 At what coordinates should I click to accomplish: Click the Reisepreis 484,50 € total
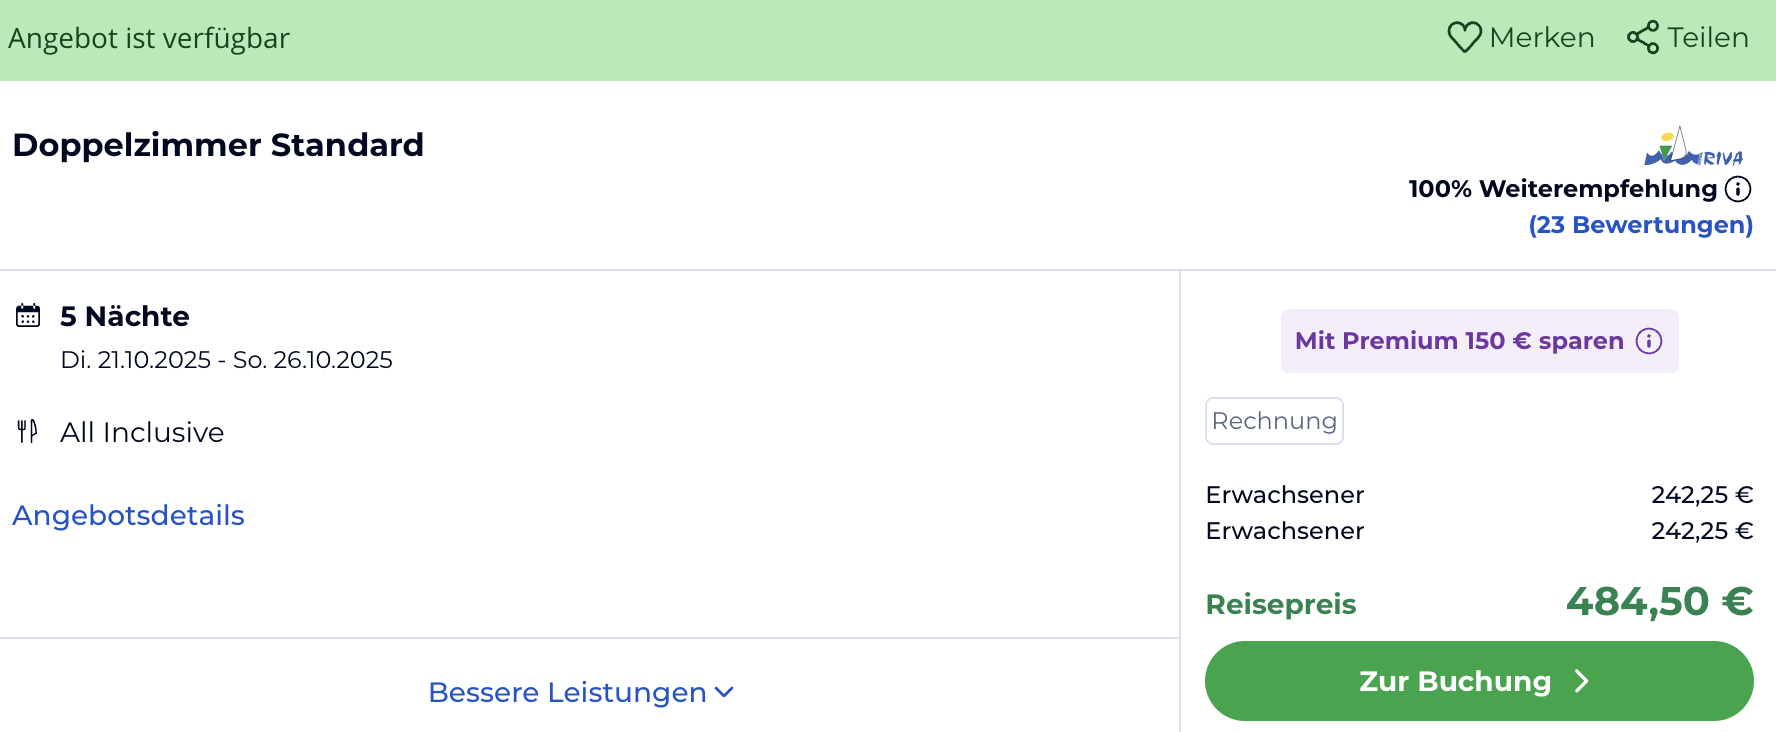[x=1658, y=602]
